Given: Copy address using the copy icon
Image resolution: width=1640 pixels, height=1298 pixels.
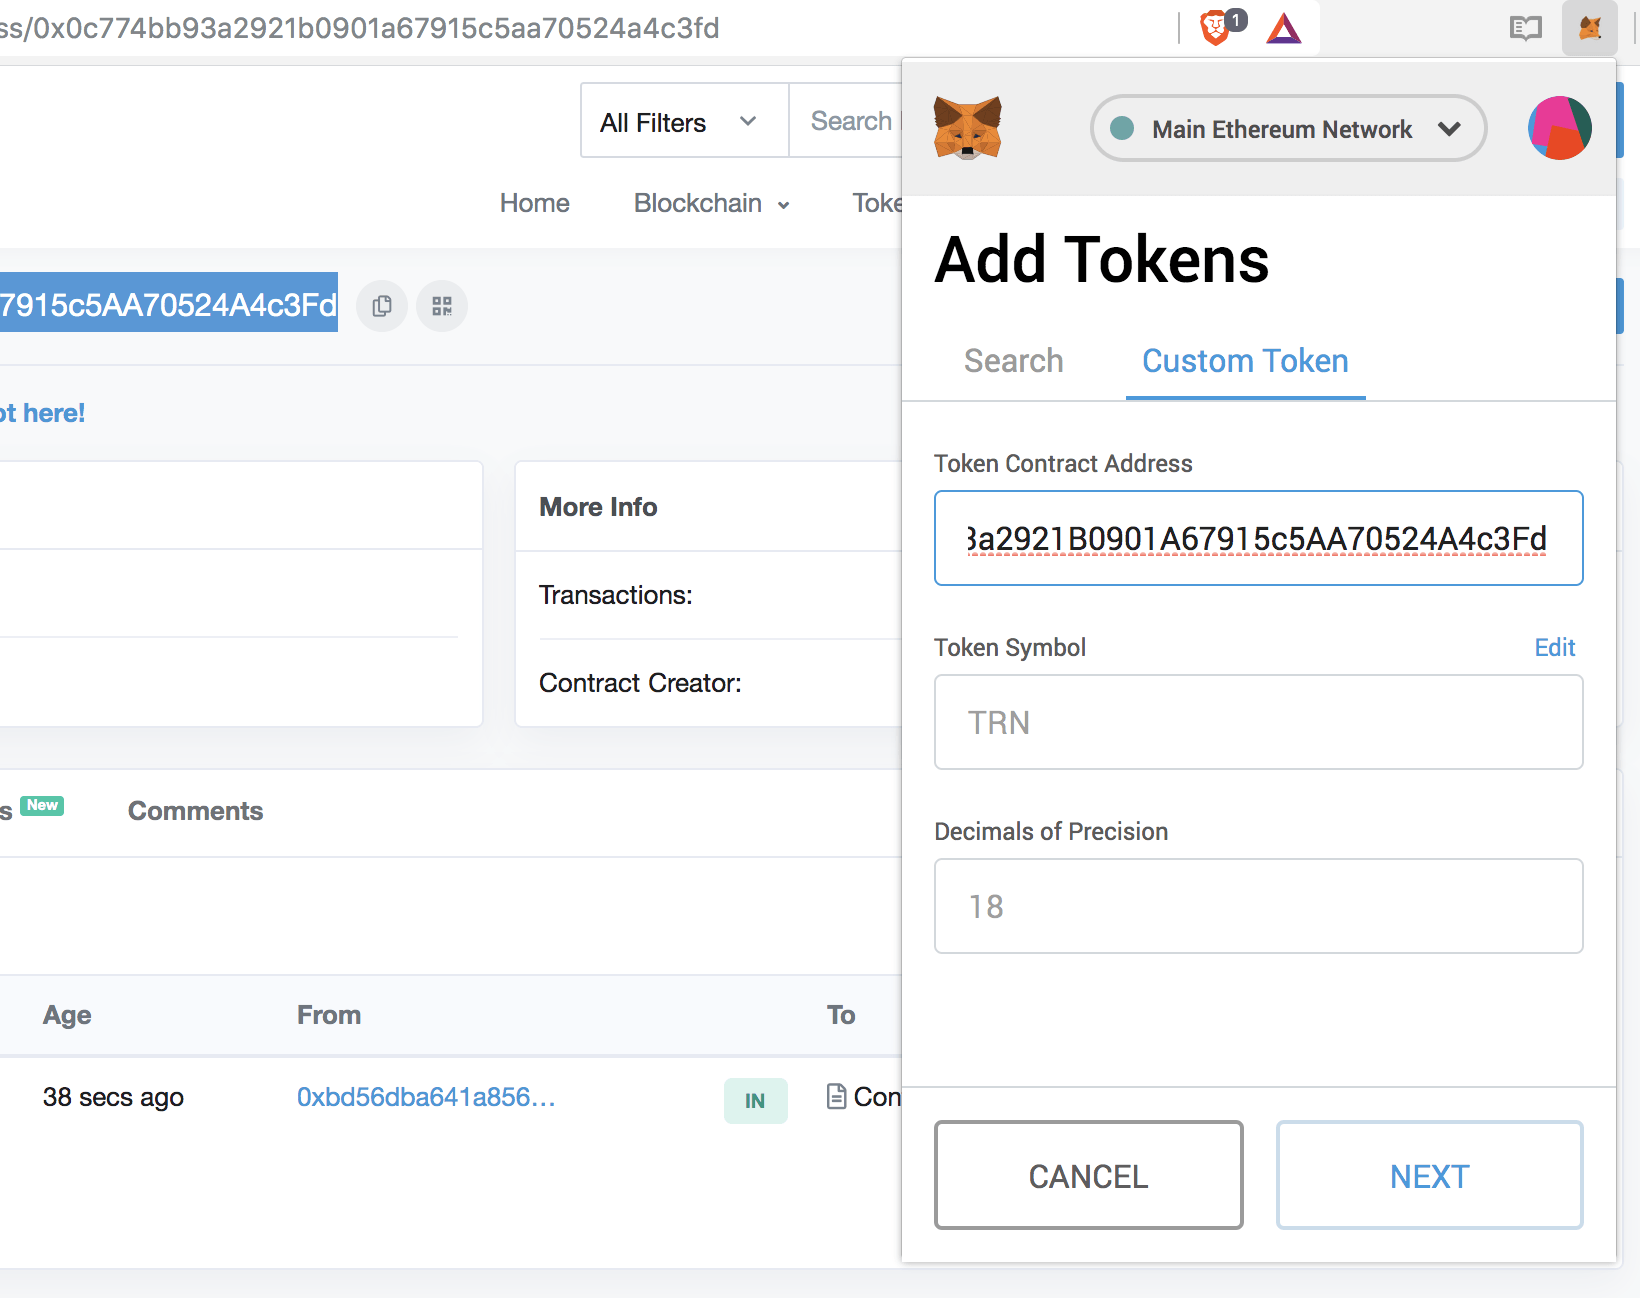Looking at the screenshot, I should [x=382, y=306].
